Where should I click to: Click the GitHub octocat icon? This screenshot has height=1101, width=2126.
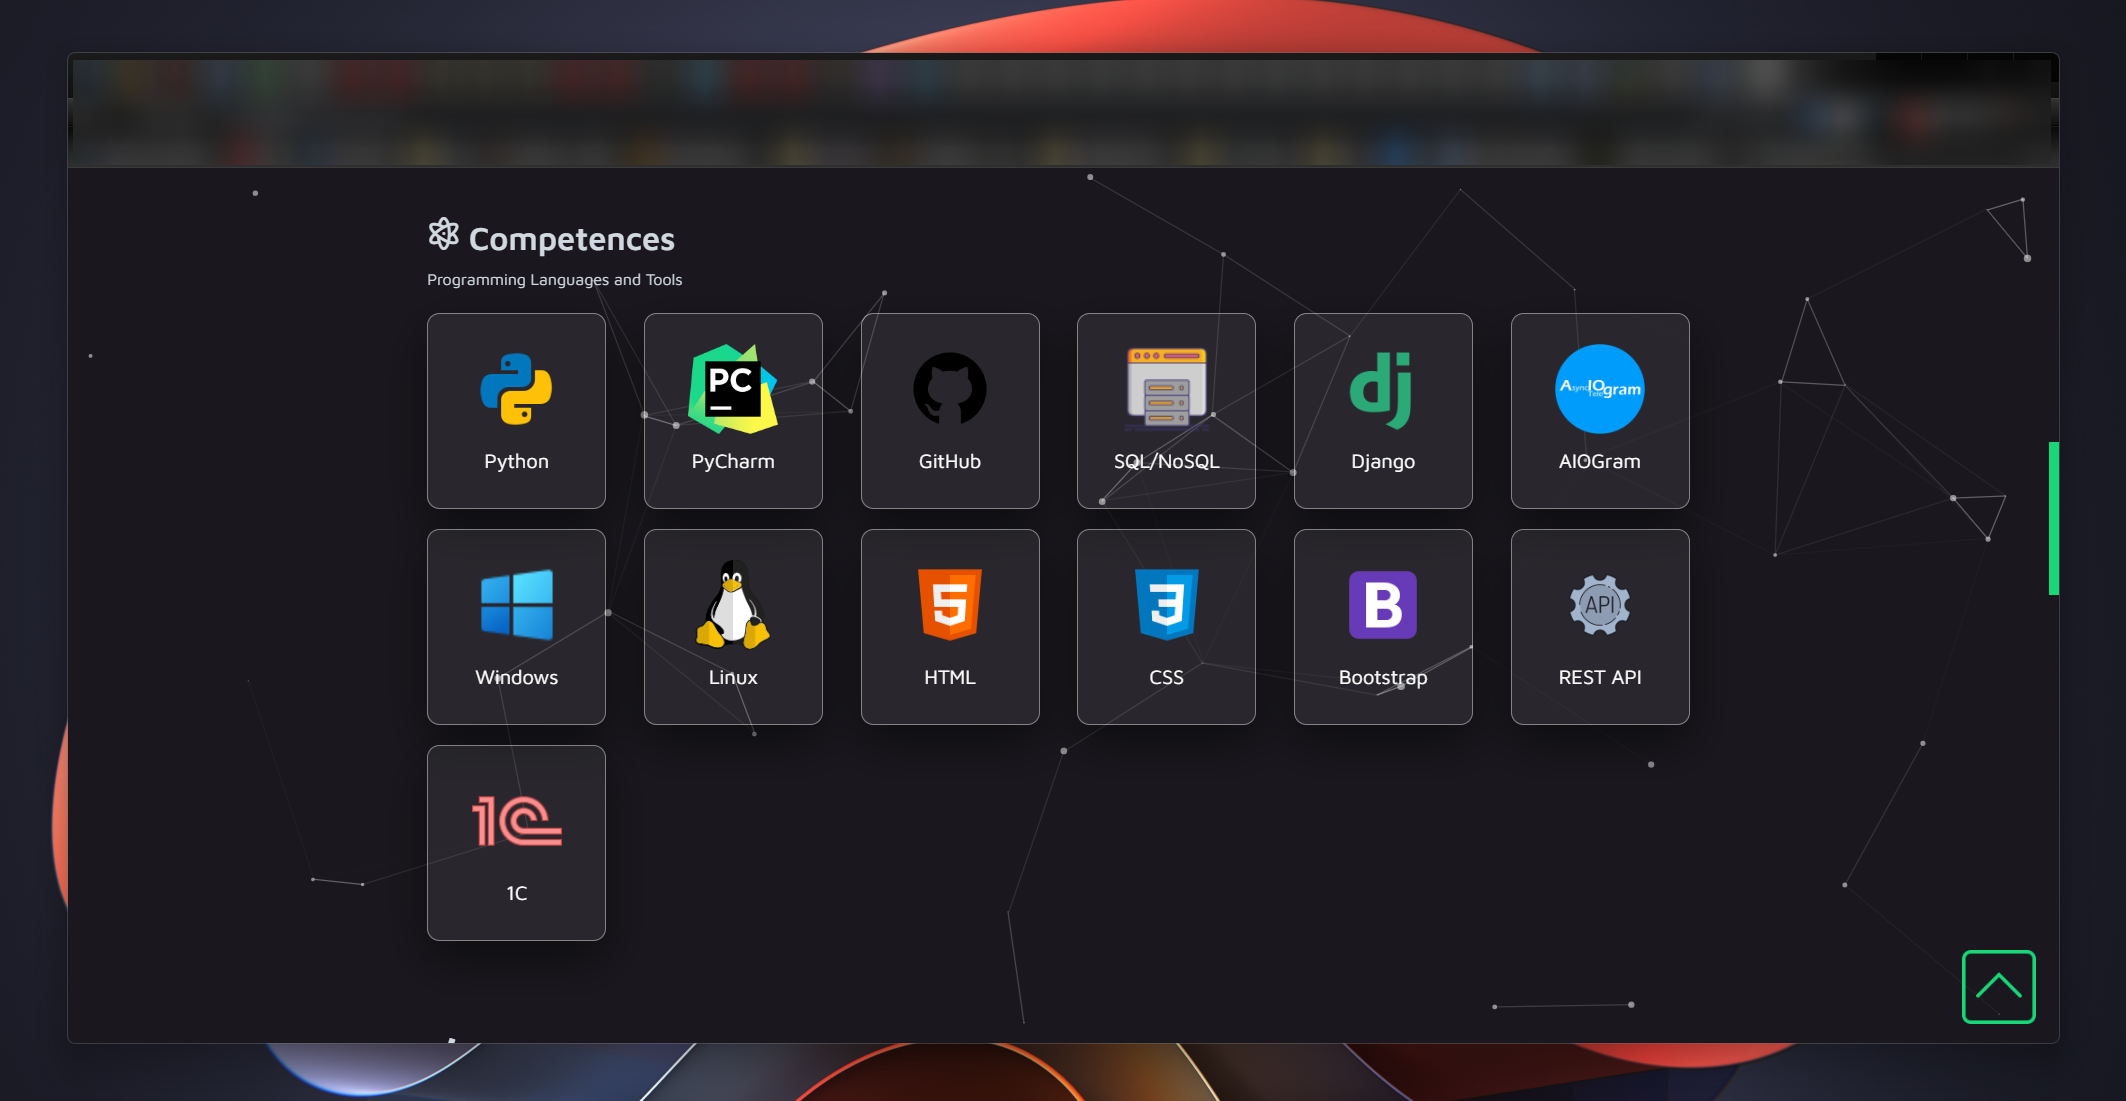click(x=950, y=389)
